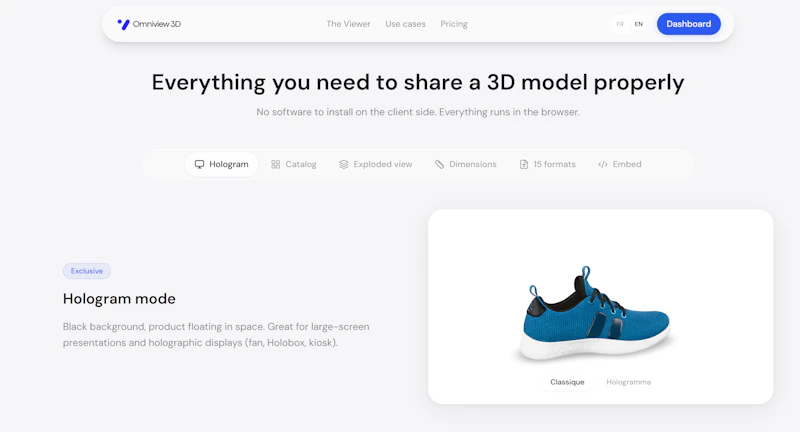The width and height of the screenshot is (800, 432).
Task: Click the blue sneaker 3D model
Action: point(596,314)
